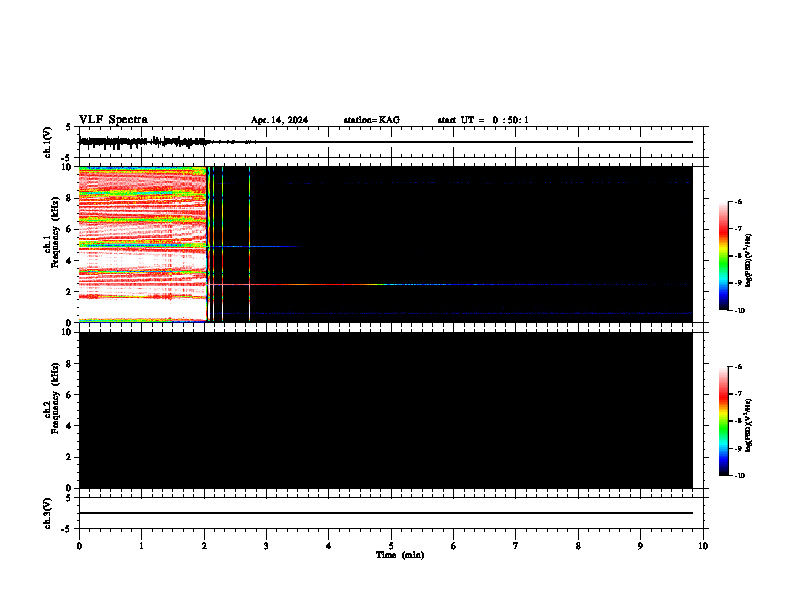
Task: Click the "ch.1(V)" waveform axis label
Action: (47, 142)
